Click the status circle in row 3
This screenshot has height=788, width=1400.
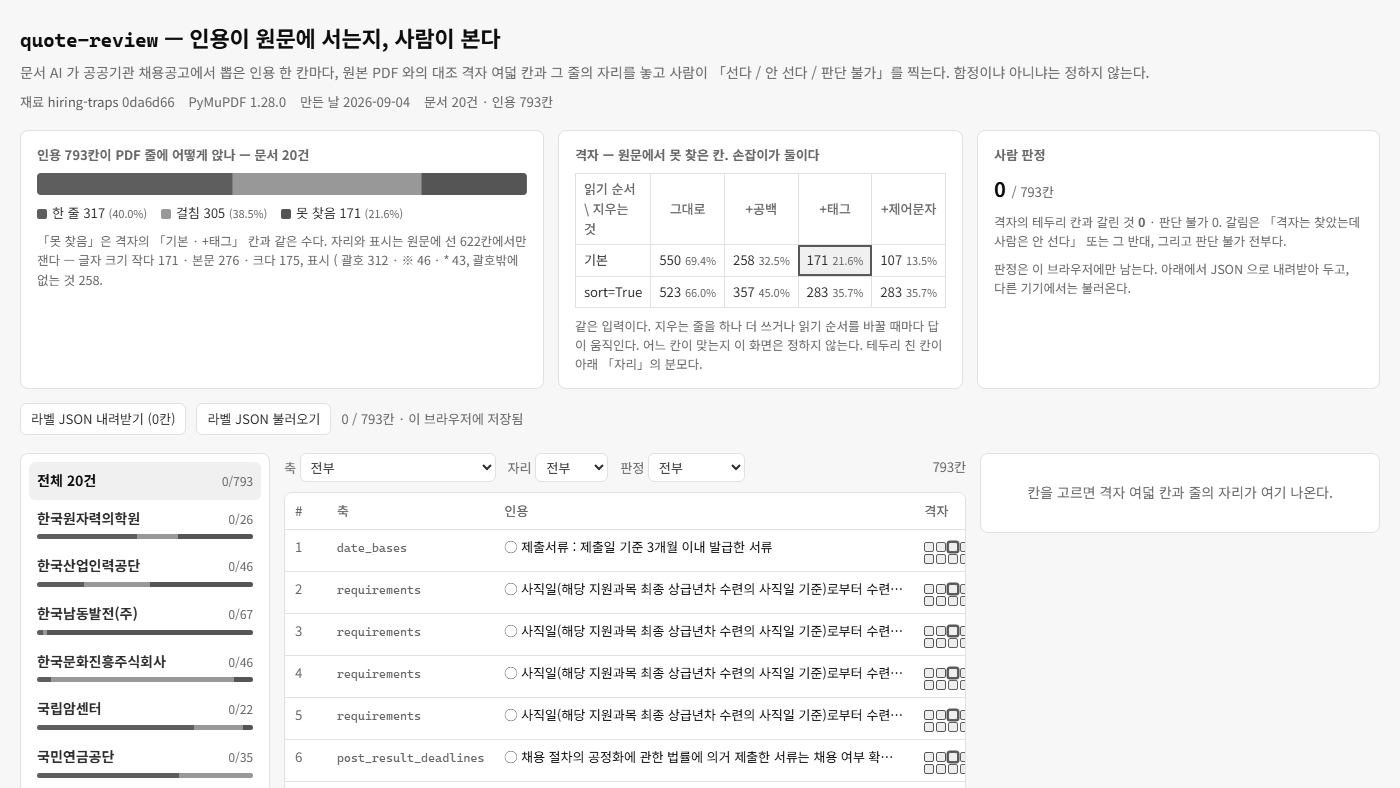[x=511, y=631]
